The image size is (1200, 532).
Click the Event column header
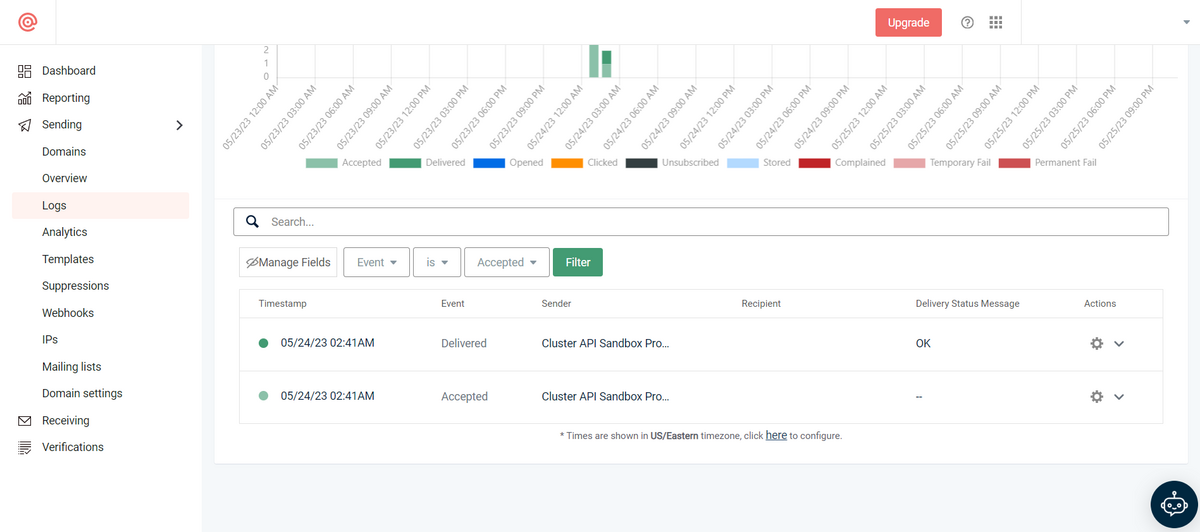[x=453, y=303]
